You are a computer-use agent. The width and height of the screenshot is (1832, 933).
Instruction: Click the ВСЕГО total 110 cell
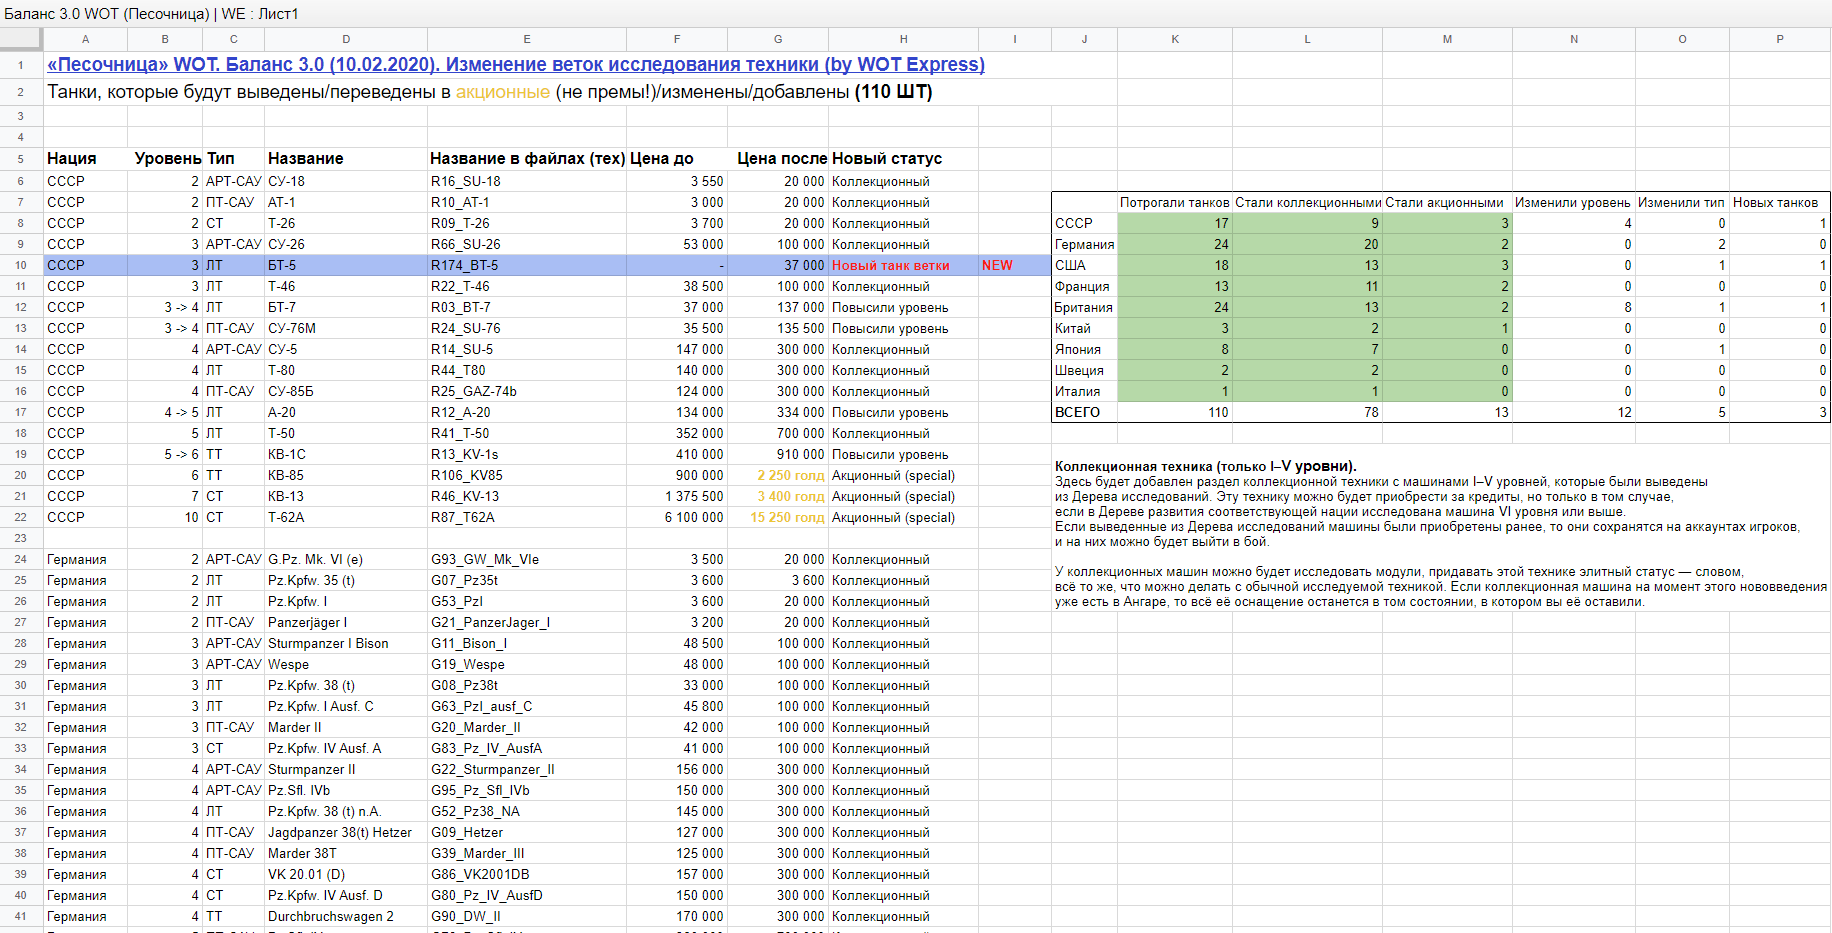point(1175,412)
